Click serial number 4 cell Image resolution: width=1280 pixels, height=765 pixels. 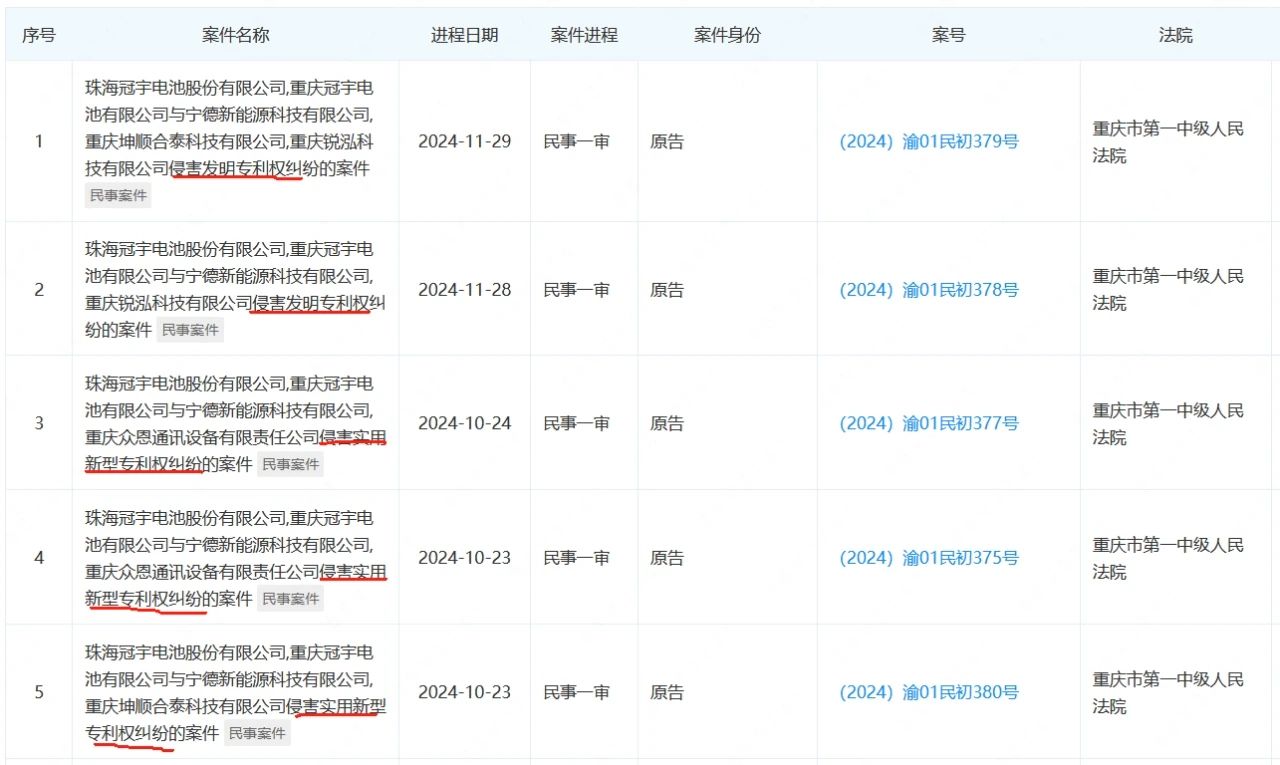[39, 558]
